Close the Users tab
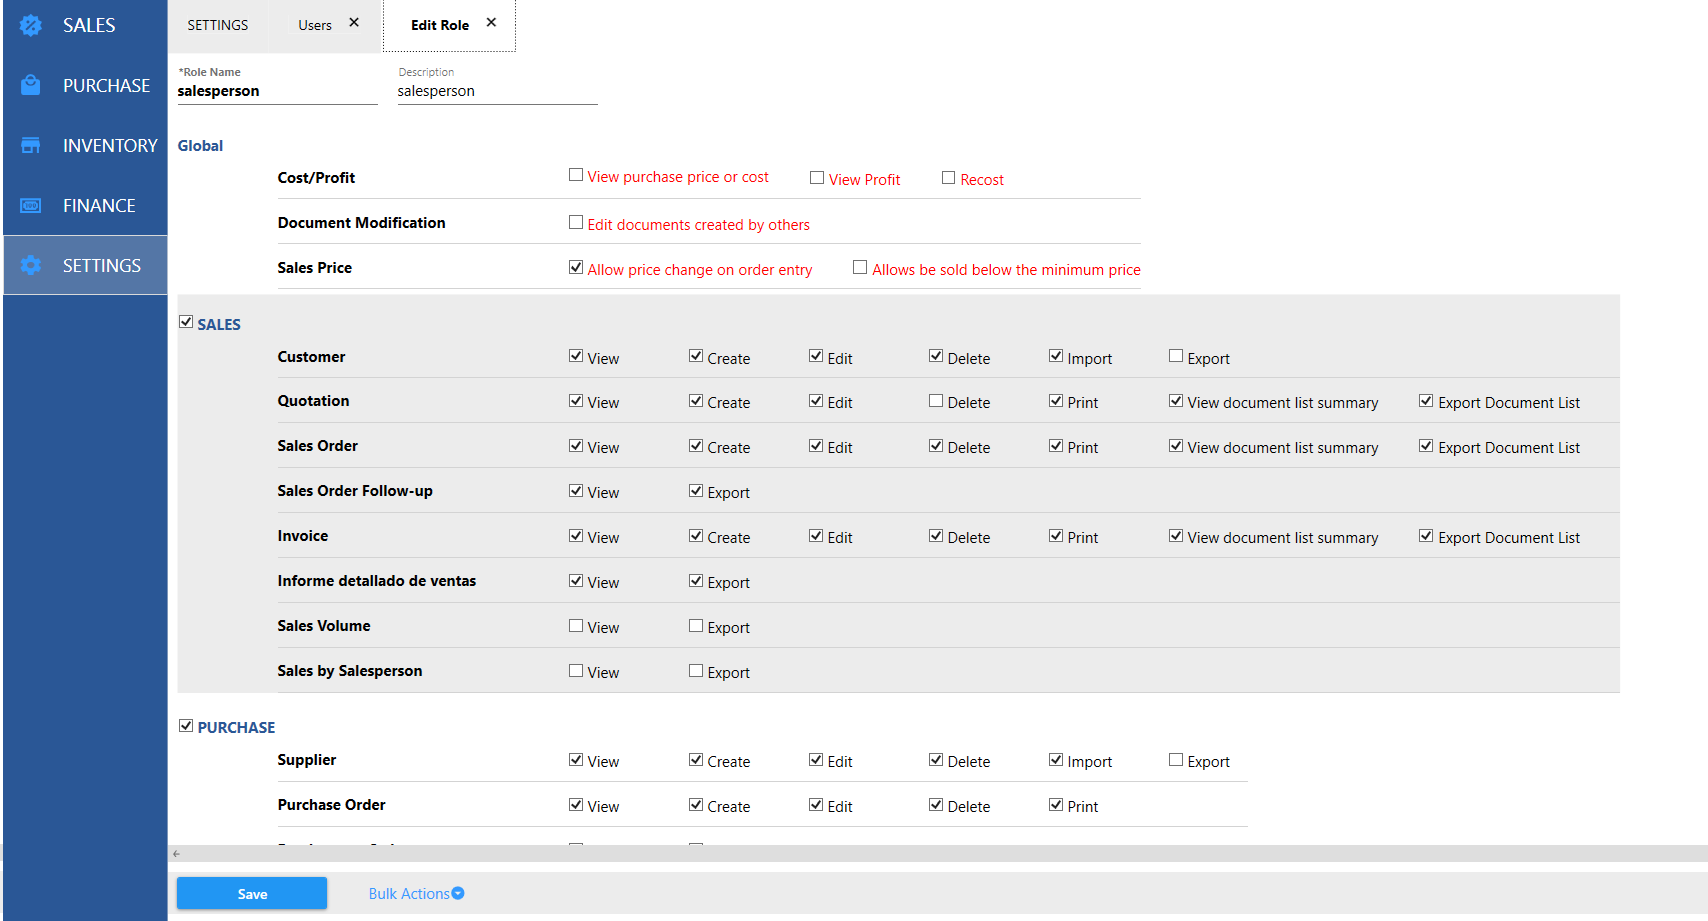Viewport: 1708px width, 921px height. pos(354,23)
